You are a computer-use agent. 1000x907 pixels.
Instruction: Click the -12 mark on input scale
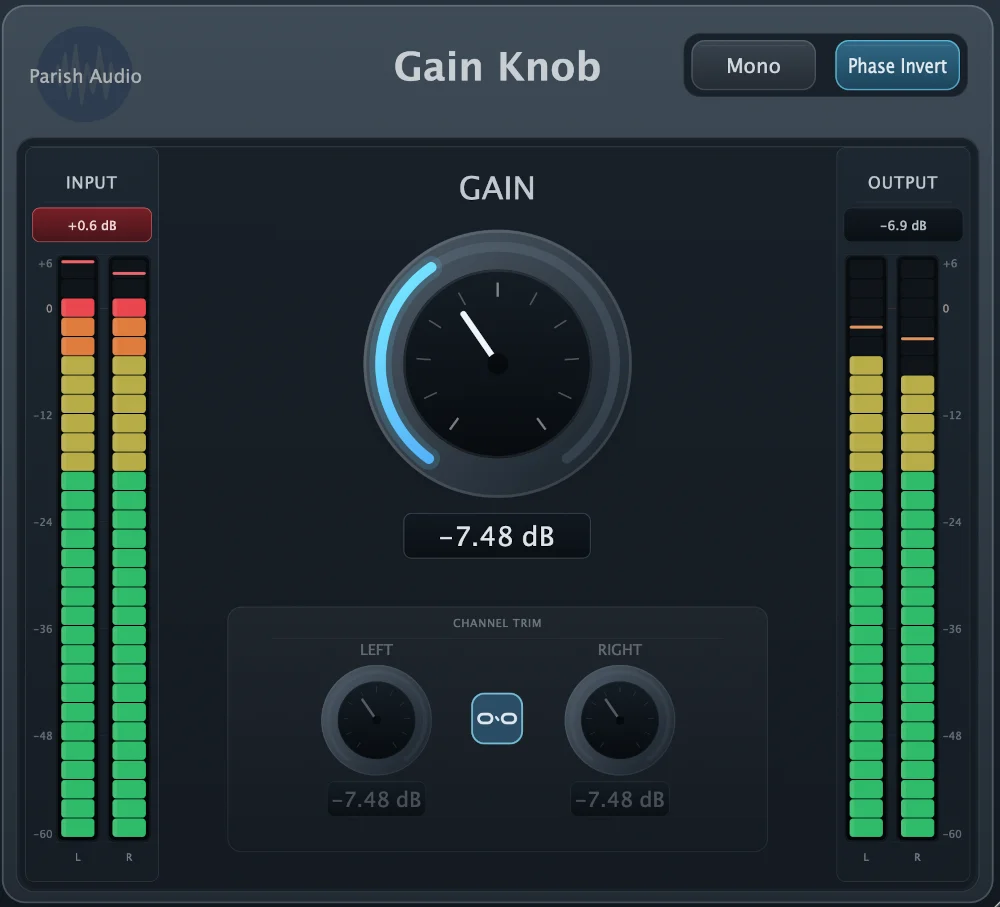43,415
